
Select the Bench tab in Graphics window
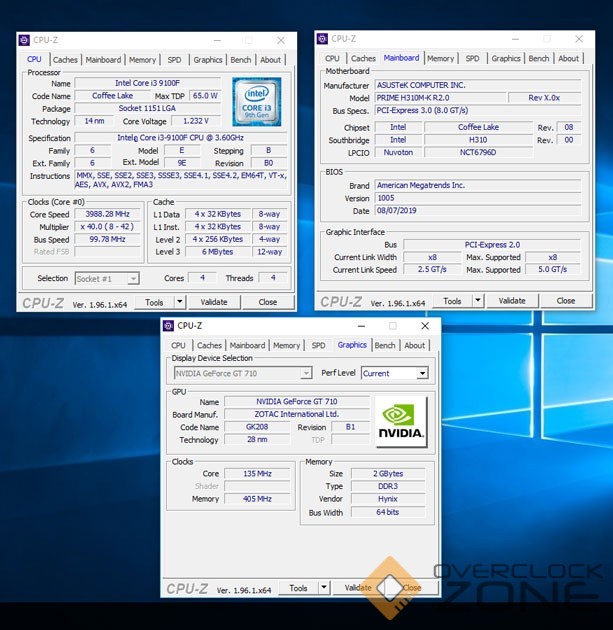[x=385, y=346]
